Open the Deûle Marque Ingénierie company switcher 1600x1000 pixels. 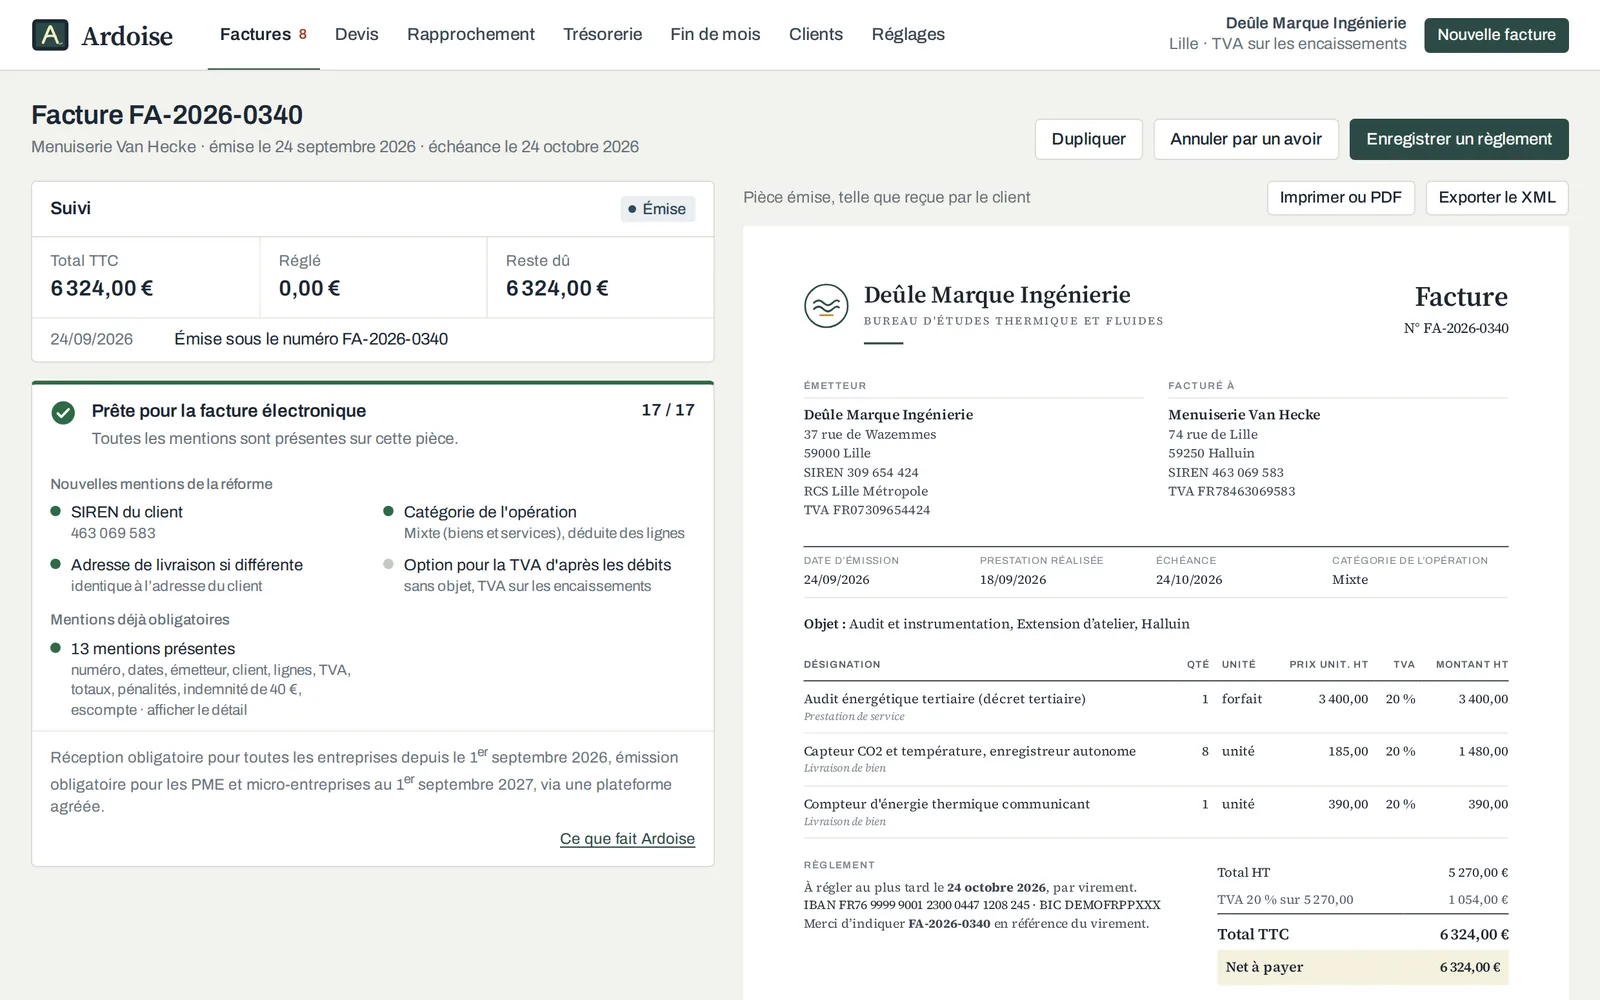1287,34
